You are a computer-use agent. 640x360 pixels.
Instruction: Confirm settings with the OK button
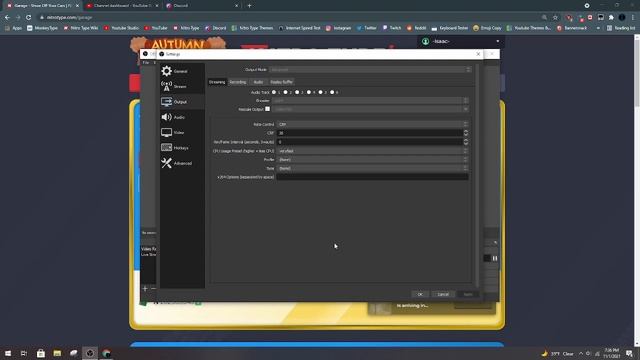click(x=420, y=294)
